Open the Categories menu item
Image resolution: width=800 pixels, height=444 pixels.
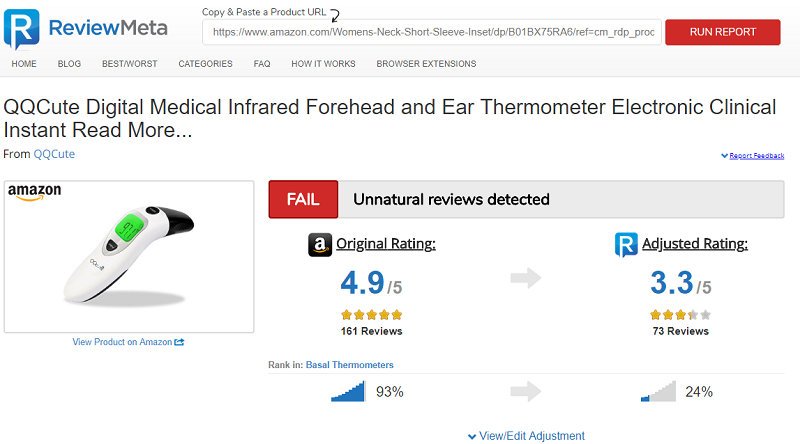pos(205,64)
